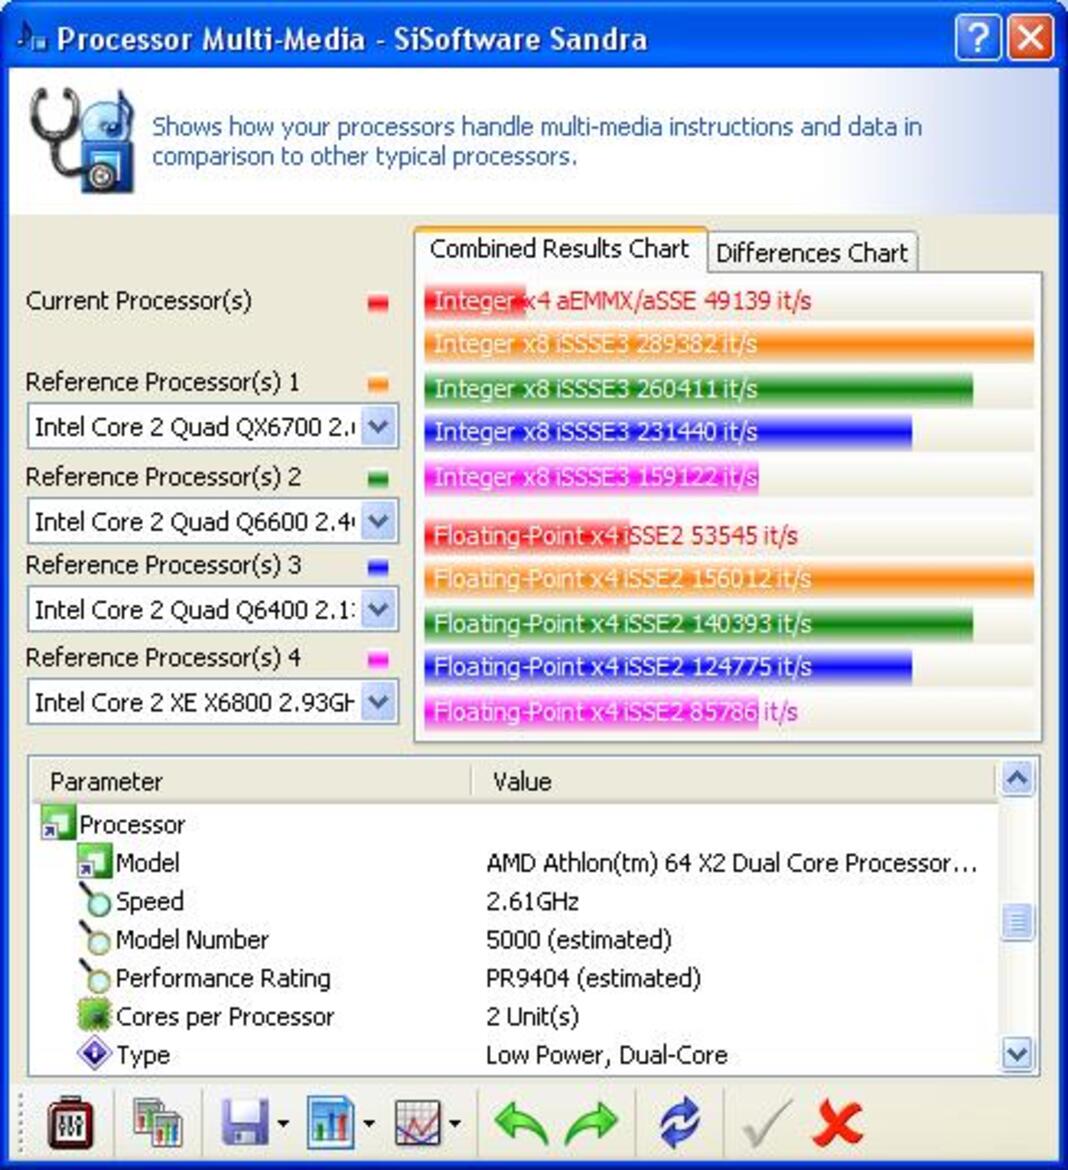Click the green Integer x8 iSSSE3 260411 bar
Viewport: 1068px width, 1170px height.
coord(699,389)
